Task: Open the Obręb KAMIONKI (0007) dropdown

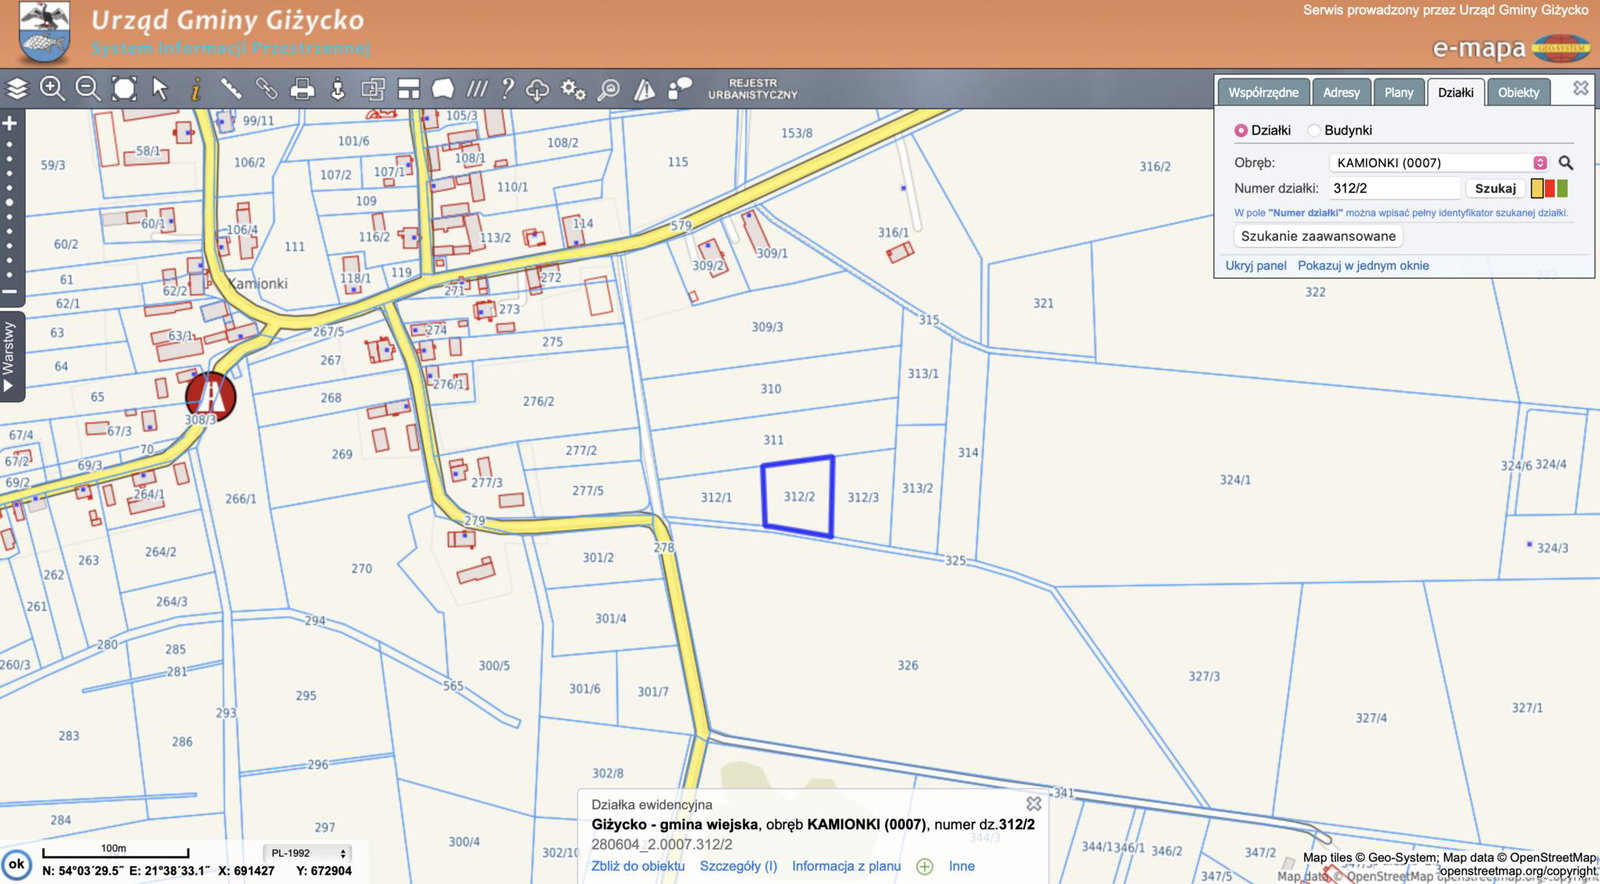Action: tap(1438, 163)
